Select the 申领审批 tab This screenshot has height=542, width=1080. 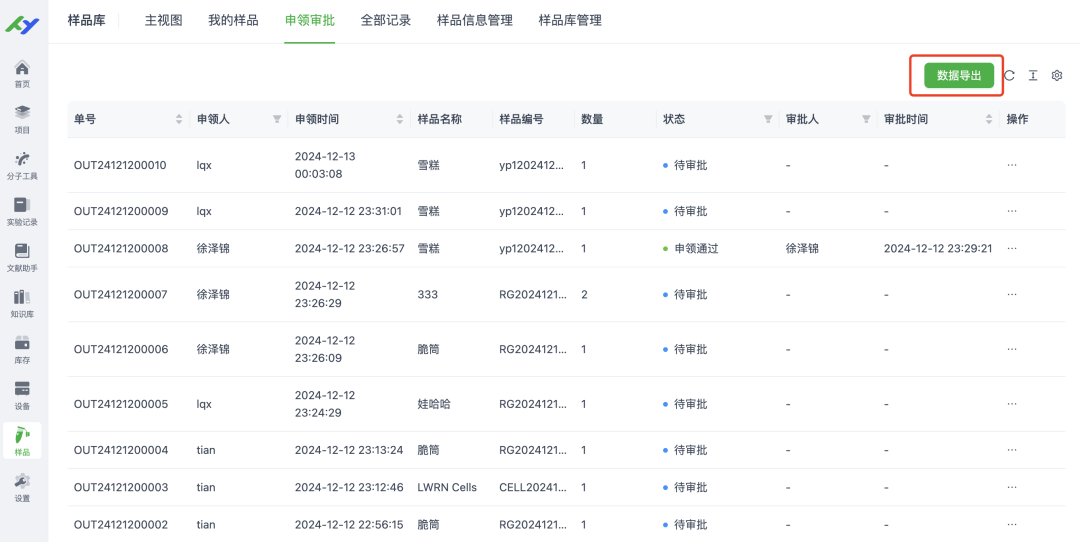coord(310,21)
